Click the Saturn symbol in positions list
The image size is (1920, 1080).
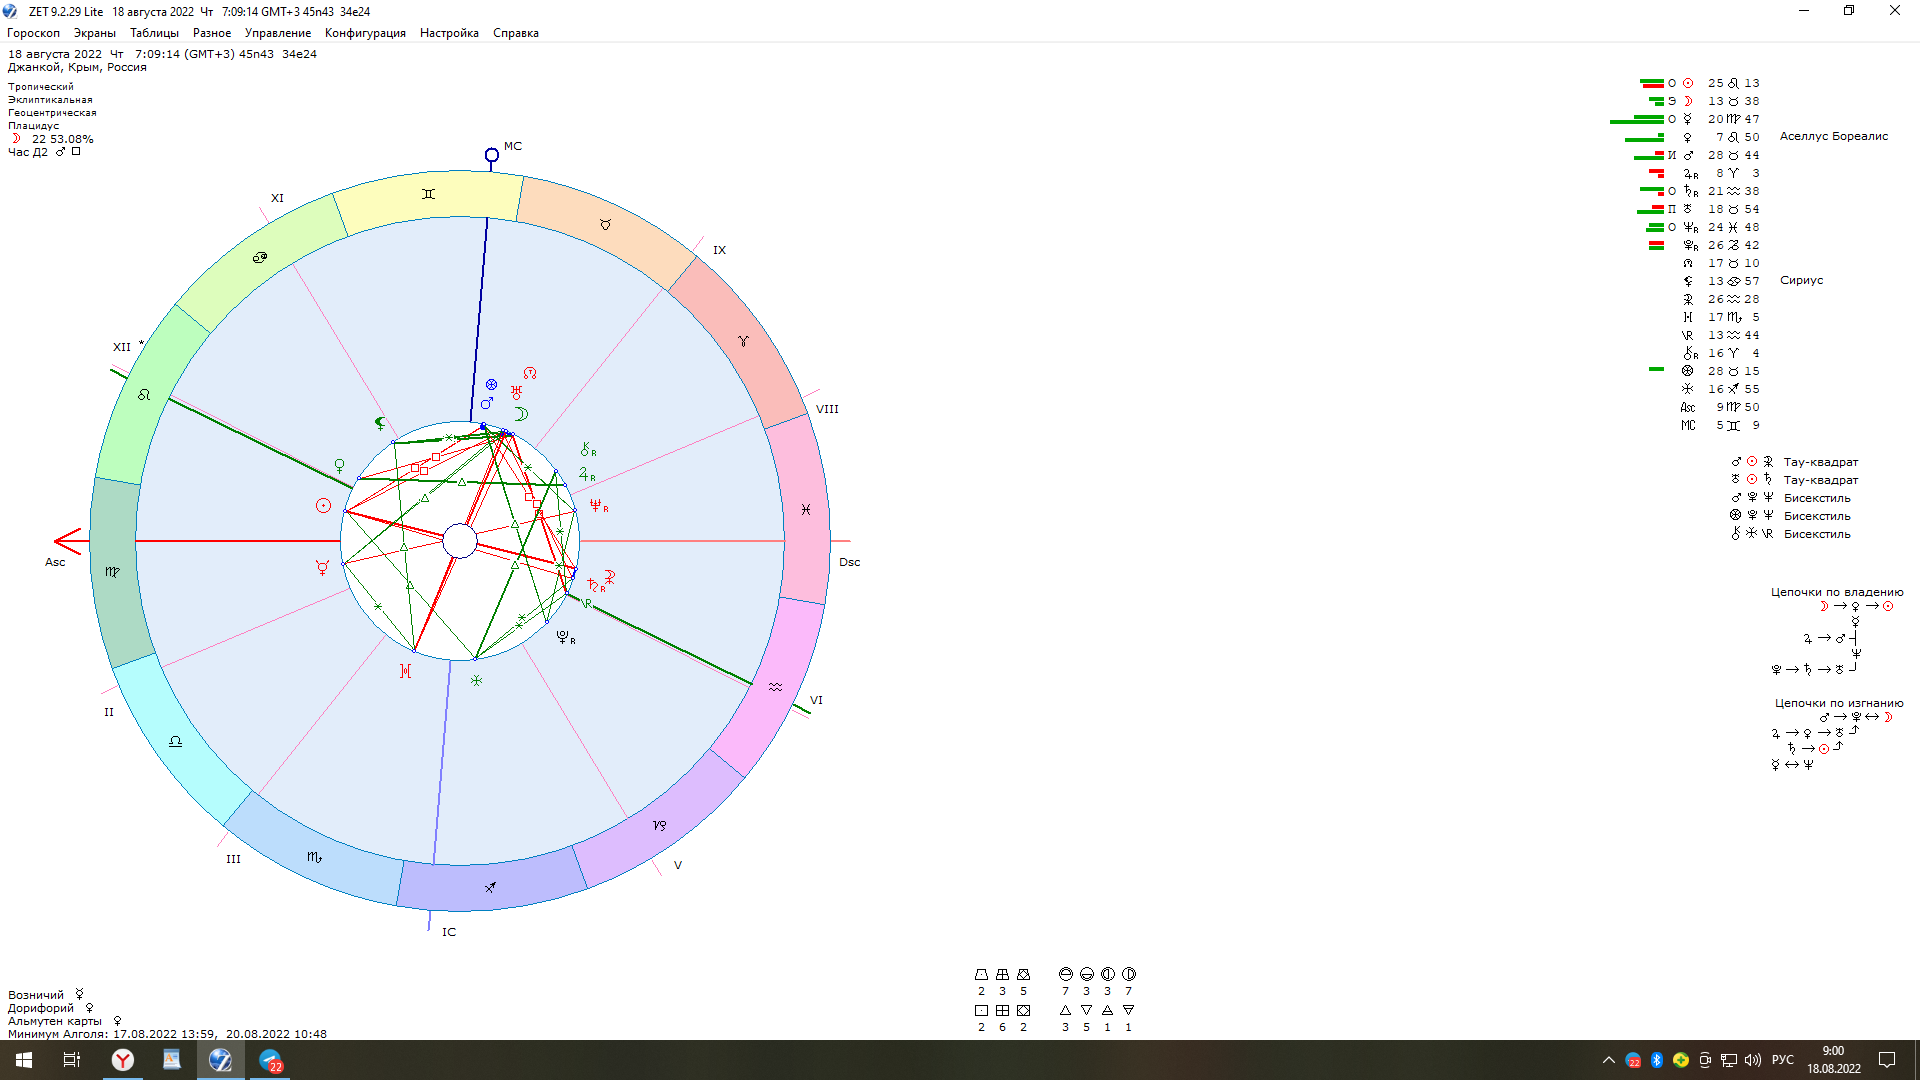pyautogui.click(x=1688, y=191)
